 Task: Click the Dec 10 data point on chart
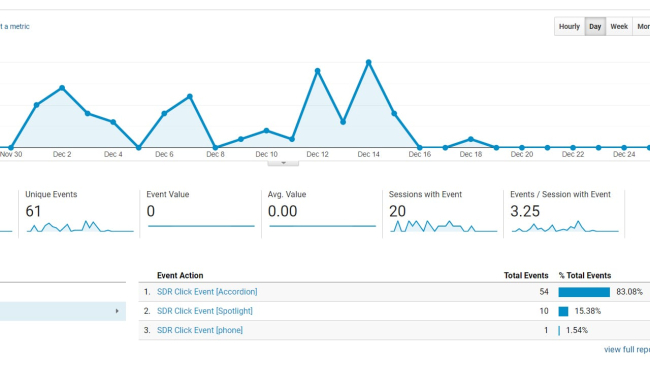pyautogui.click(x=267, y=131)
